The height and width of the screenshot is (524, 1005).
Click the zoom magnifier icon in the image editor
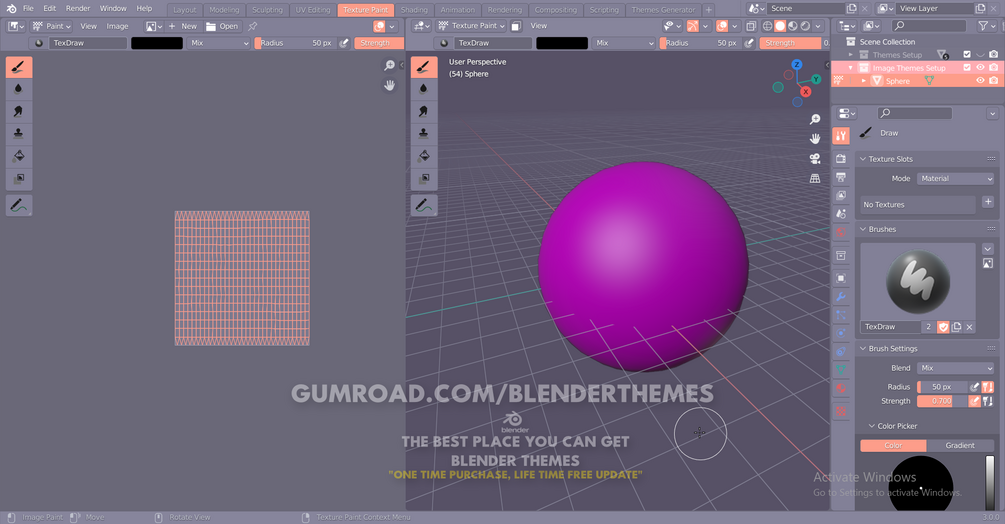click(389, 65)
